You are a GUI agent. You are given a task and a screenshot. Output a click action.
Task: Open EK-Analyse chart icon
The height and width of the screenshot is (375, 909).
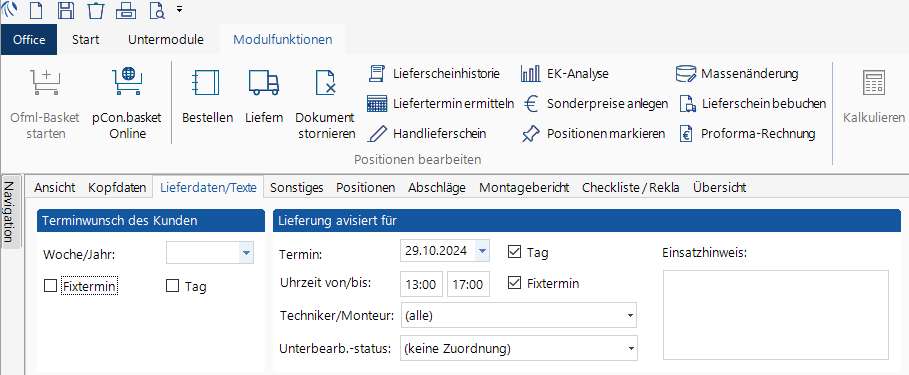(x=530, y=74)
